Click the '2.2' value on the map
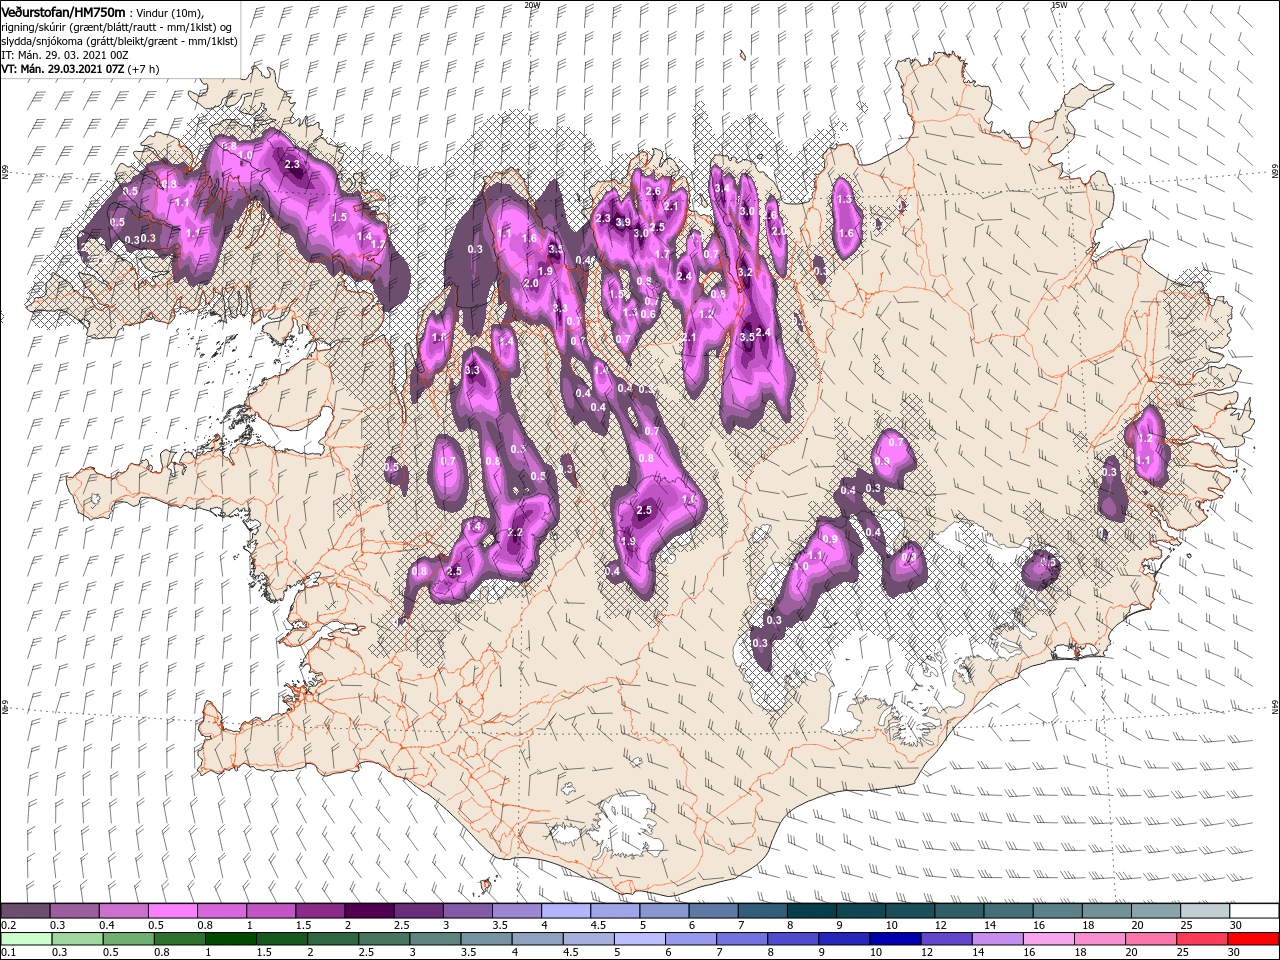Image resolution: width=1280 pixels, height=960 pixels. pyautogui.click(x=515, y=533)
